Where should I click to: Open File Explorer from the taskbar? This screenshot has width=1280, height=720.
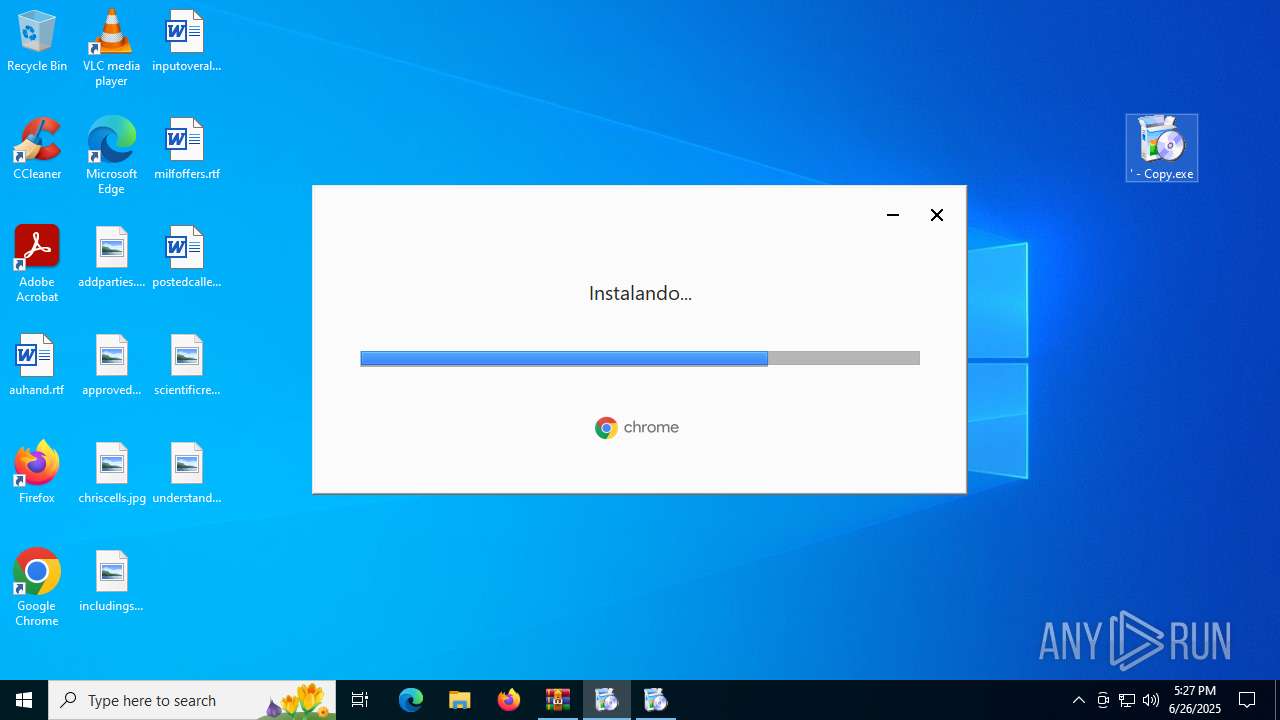tap(460, 700)
